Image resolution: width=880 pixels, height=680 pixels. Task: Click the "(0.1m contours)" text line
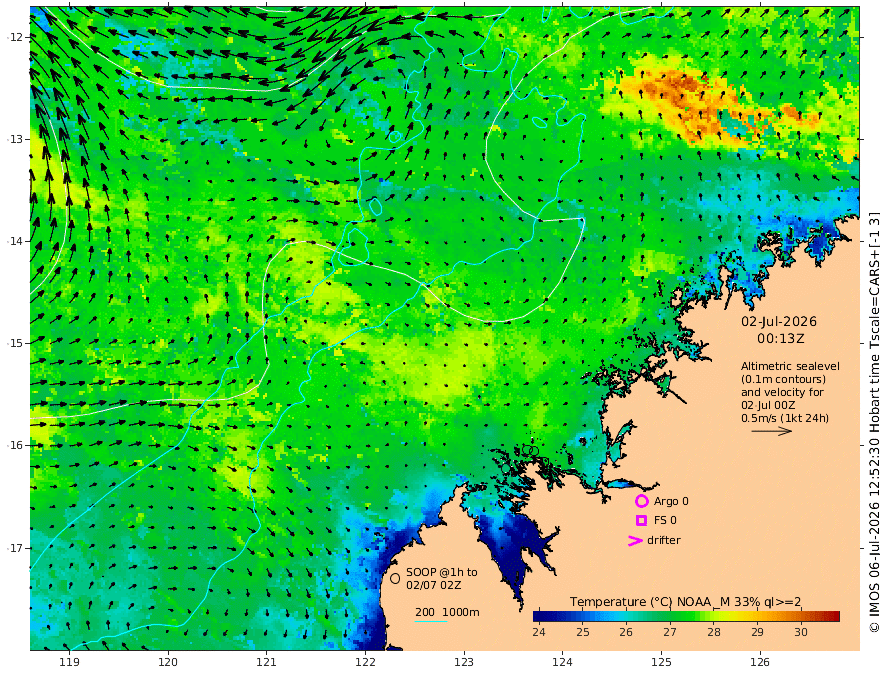783,380
